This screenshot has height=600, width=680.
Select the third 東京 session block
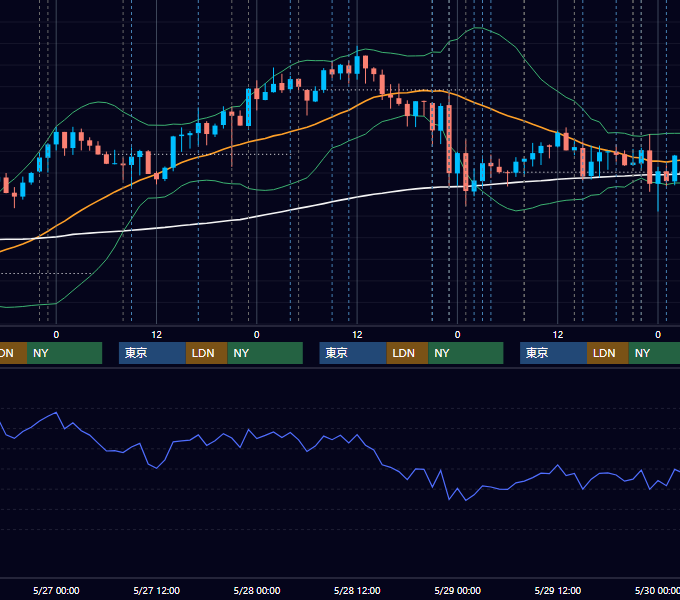[554, 353]
